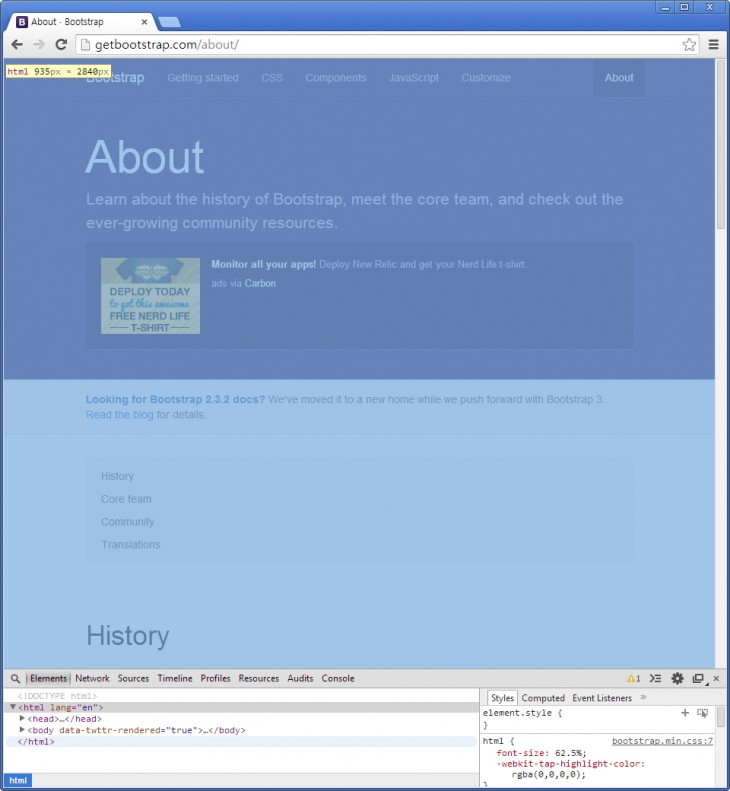730x791 pixels.
Task: Show more sidebar tabs with the double chevron
Action: pyautogui.click(x=643, y=697)
